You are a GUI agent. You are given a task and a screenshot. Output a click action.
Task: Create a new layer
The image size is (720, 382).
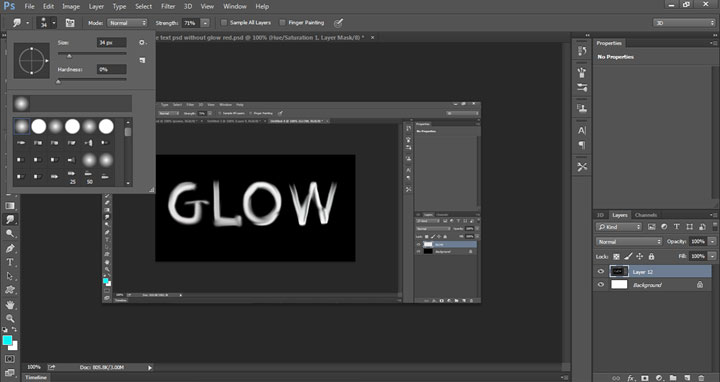[687, 378]
